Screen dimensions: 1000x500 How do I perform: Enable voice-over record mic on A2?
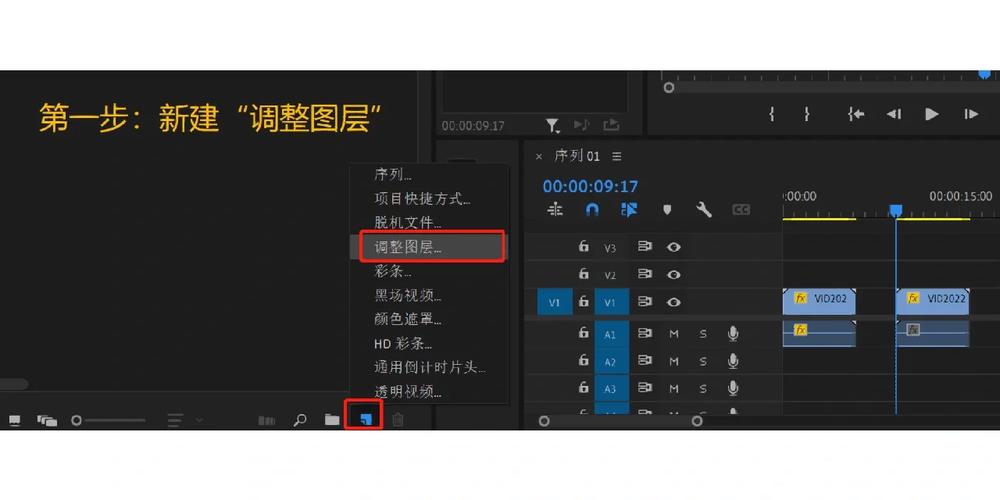(733, 361)
